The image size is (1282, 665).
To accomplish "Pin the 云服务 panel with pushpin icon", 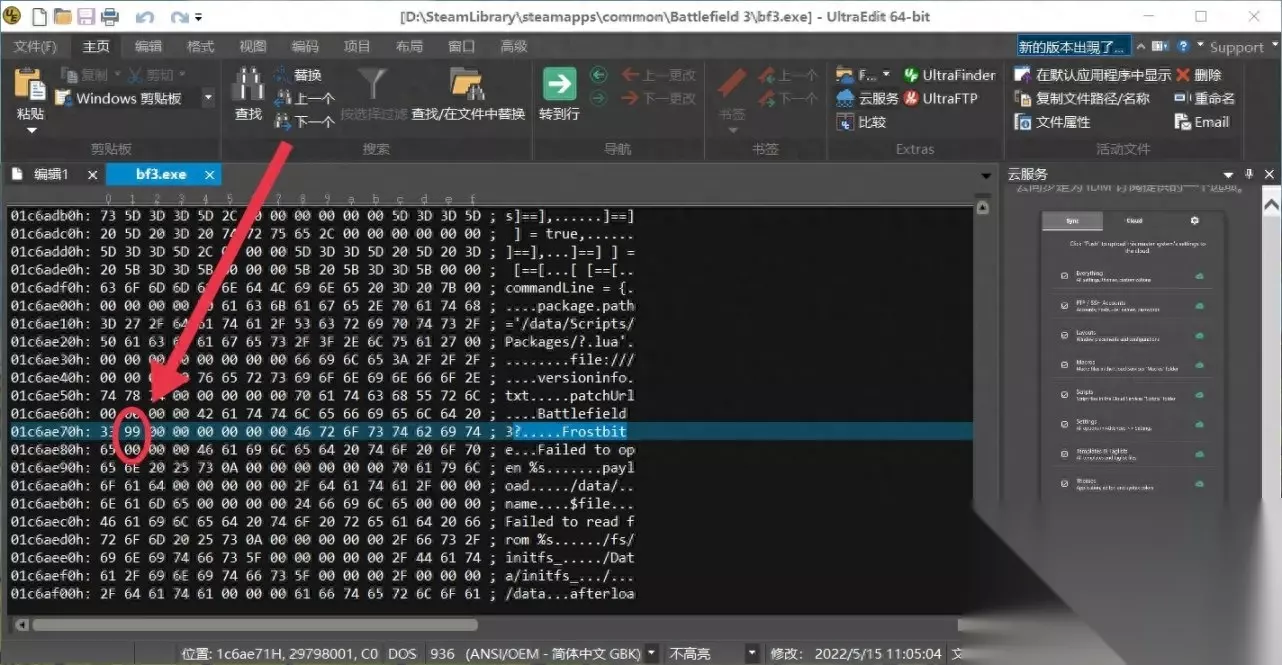I will tap(1249, 174).
